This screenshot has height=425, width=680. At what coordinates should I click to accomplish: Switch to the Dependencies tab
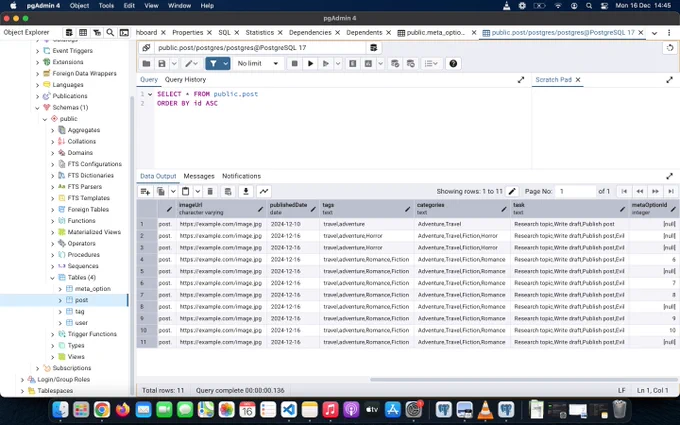(x=310, y=33)
